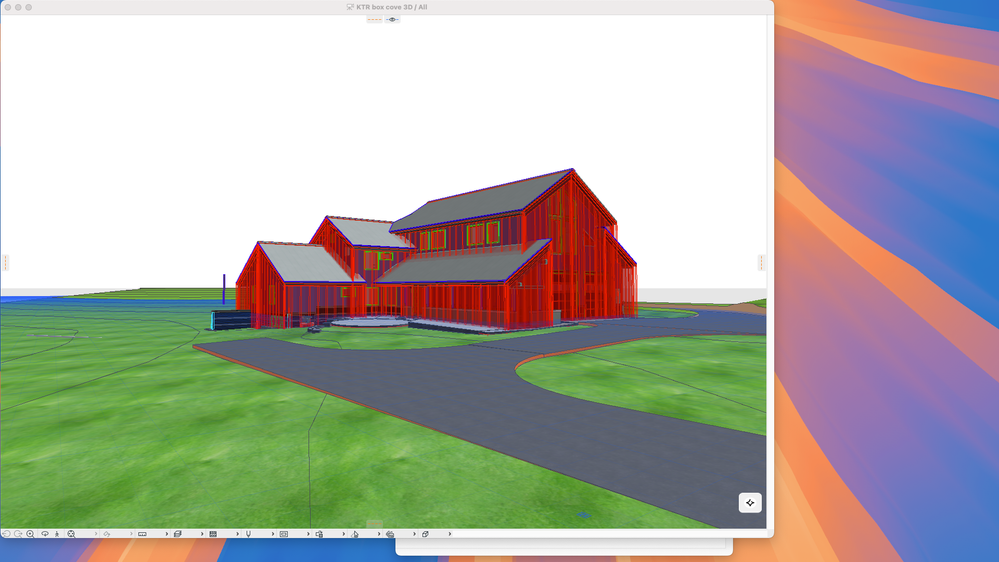Click the 3D window icon beside title

(x=350, y=7)
